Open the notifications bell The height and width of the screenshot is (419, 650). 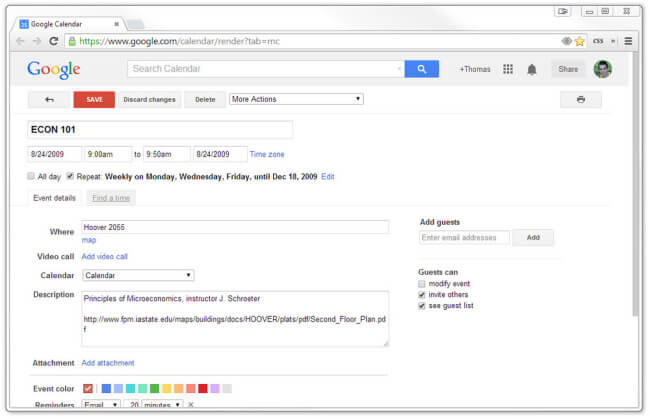click(532, 69)
